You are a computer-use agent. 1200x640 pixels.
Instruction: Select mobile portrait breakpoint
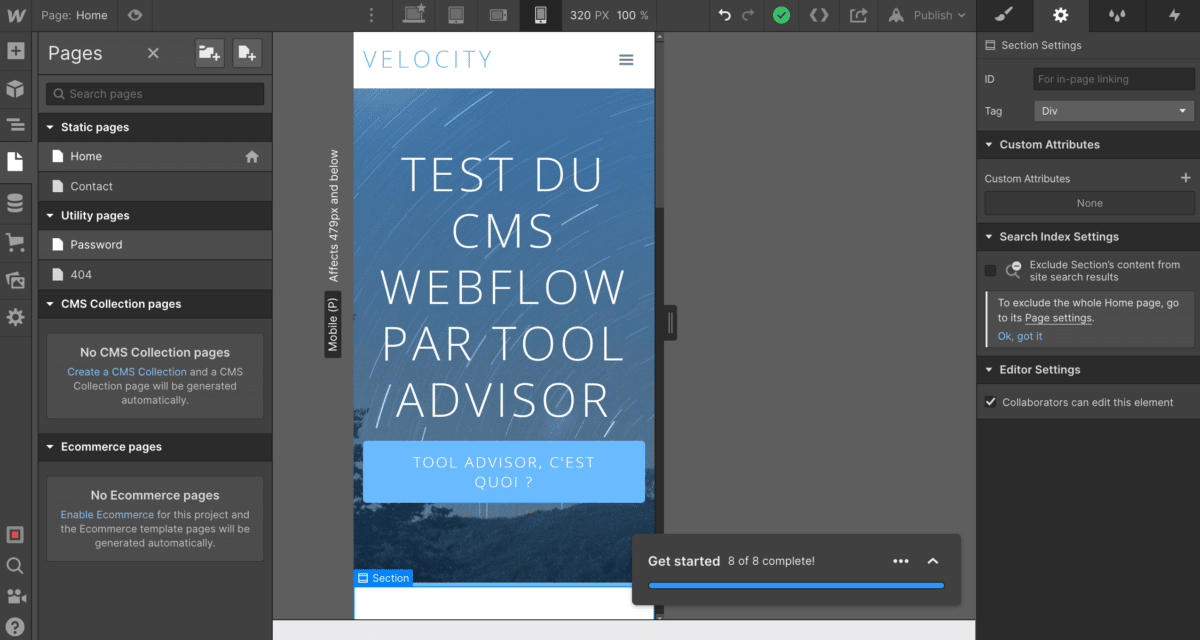pyautogui.click(x=540, y=15)
